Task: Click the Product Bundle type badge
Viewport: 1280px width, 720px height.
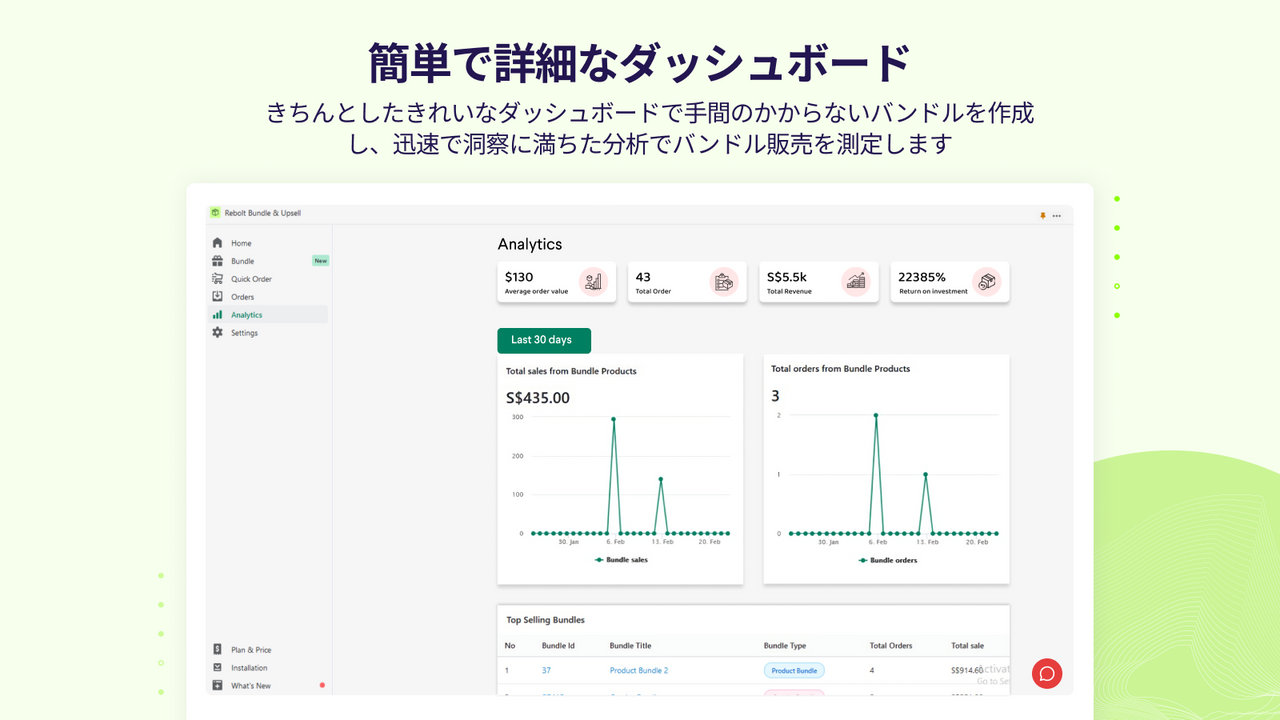Action: coord(794,670)
